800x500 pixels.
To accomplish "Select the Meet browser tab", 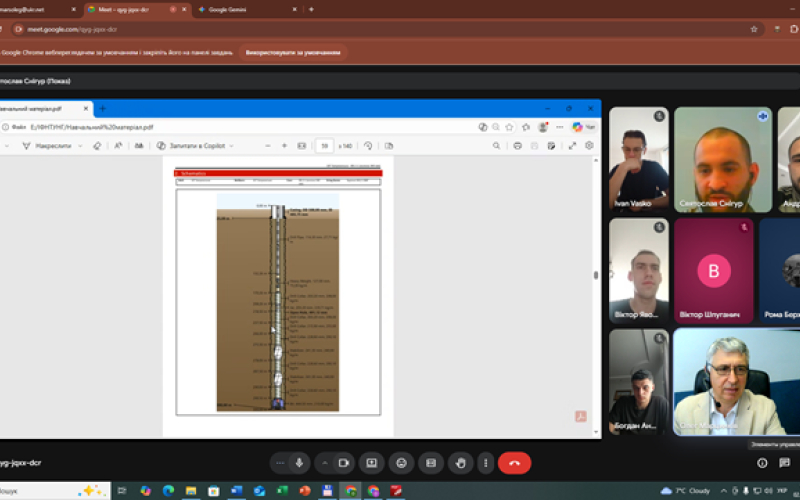I will click(x=125, y=9).
